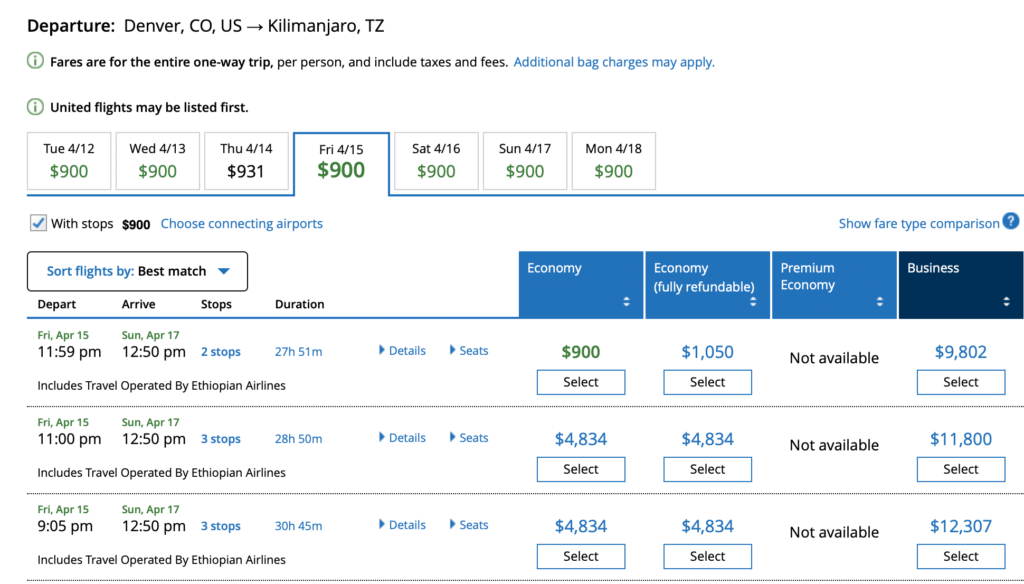Uncheck the With stops checkbox
Image resolution: width=1024 pixels, height=584 pixels.
click(38, 223)
